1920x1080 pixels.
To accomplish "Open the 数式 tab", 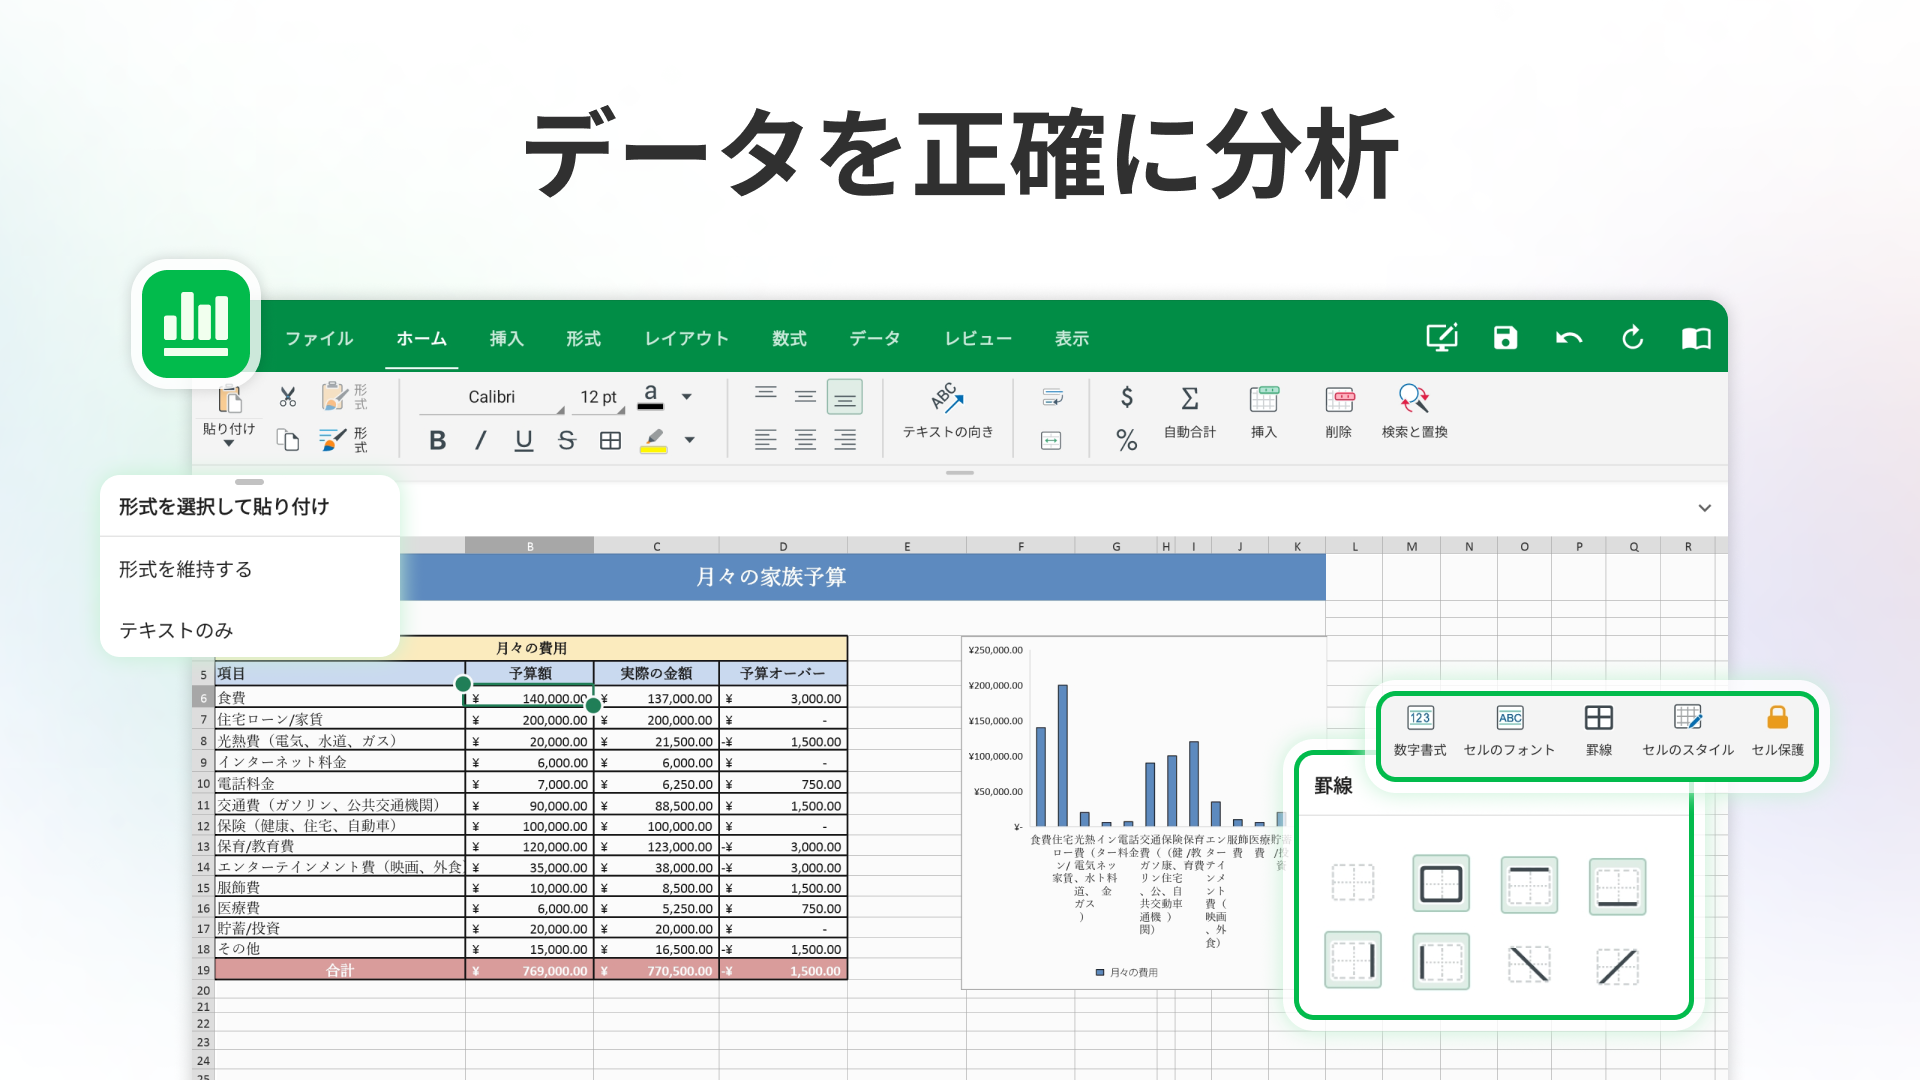I will coord(789,338).
